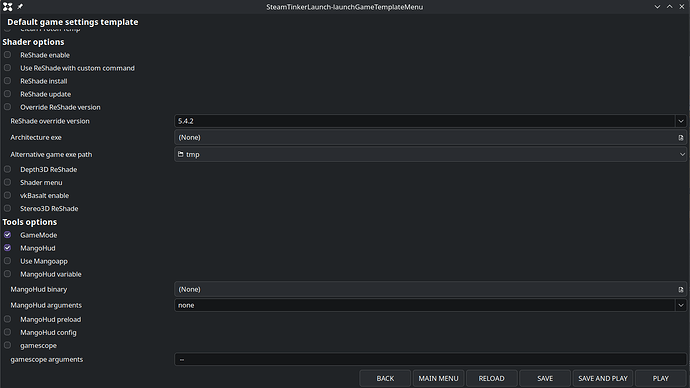Screen dimensions: 690x388
Task: Maximize the SteamTinkerLaunch window
Action: [669, 7]
